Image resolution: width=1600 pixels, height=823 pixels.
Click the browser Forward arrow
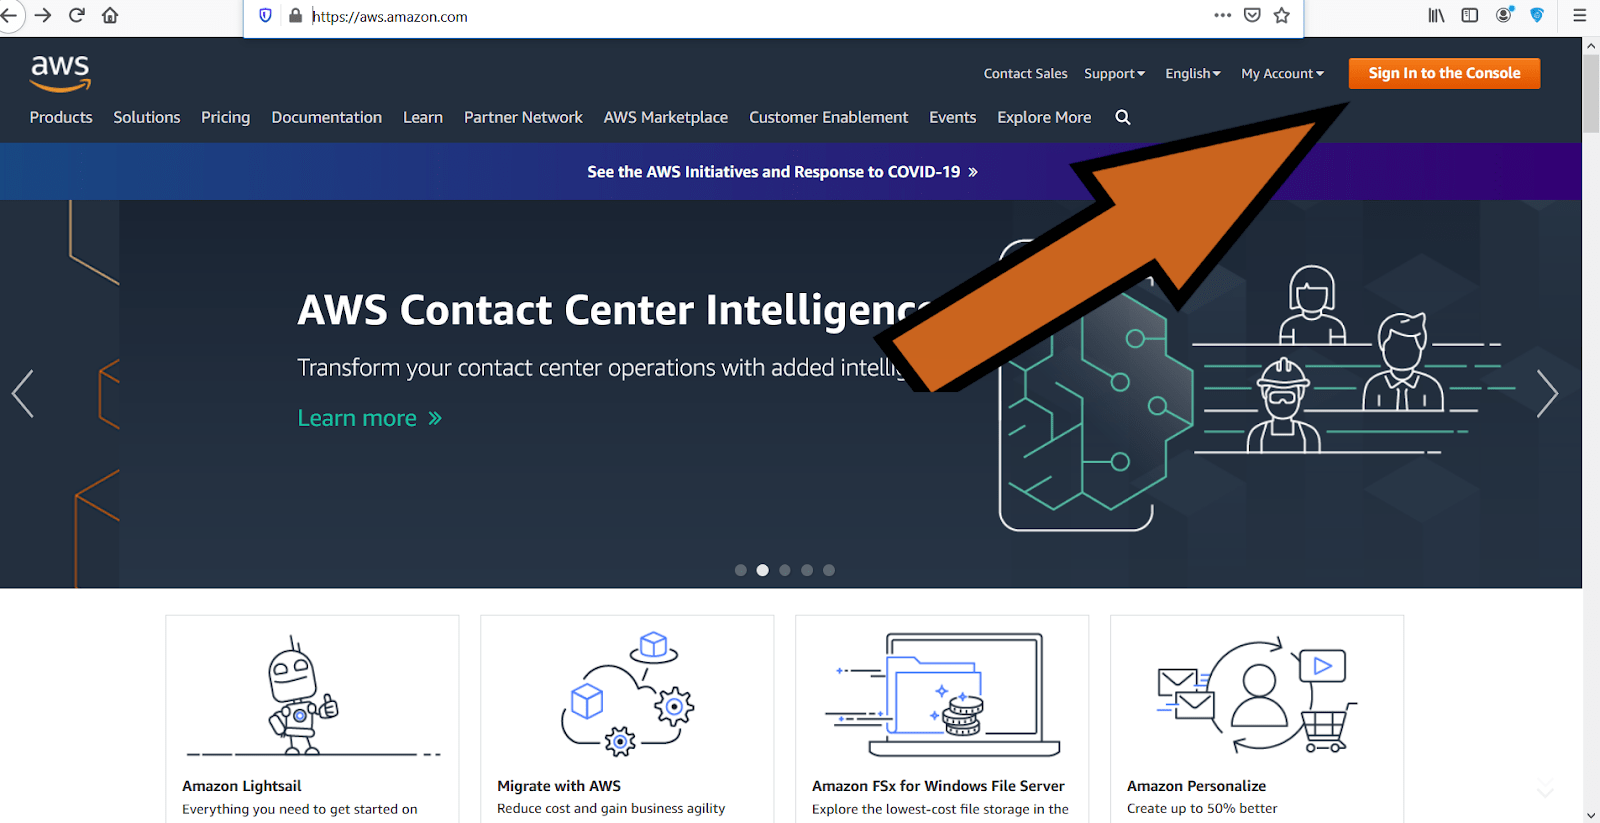(x=43, y=15)
